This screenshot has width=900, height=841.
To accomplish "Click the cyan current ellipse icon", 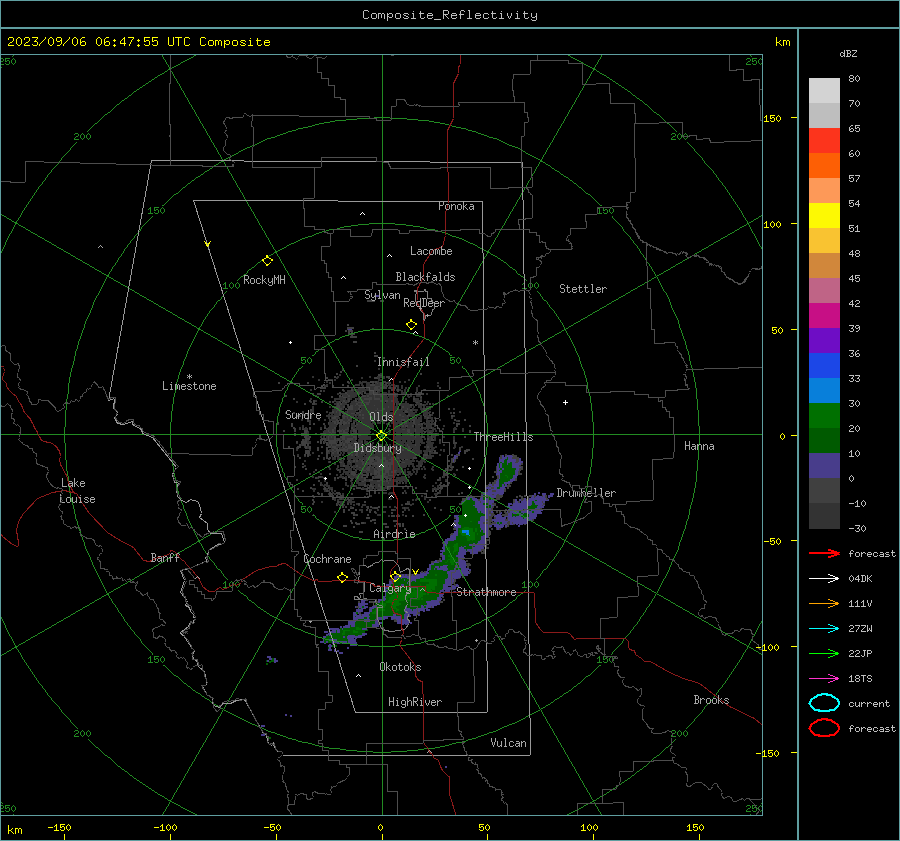I will (x=824, y=703).
